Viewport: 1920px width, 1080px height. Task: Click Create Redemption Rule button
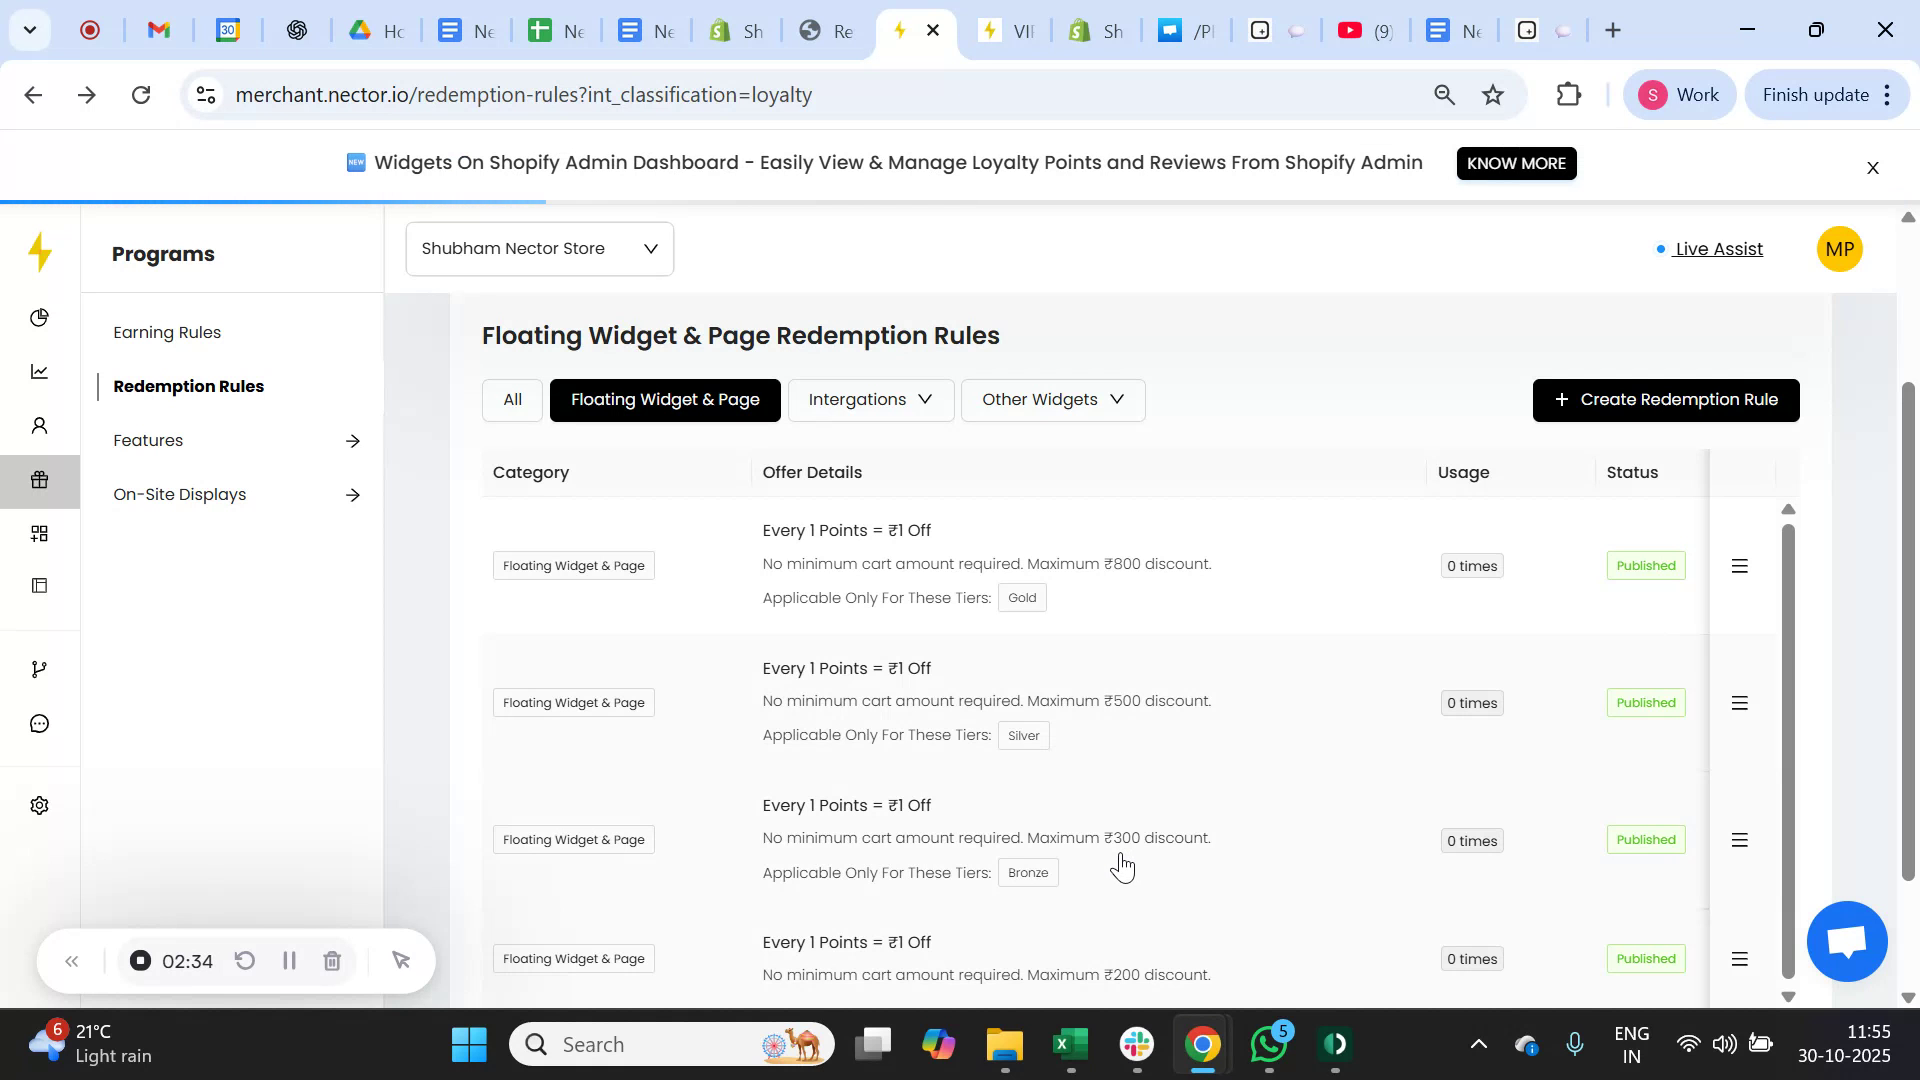1665,400
